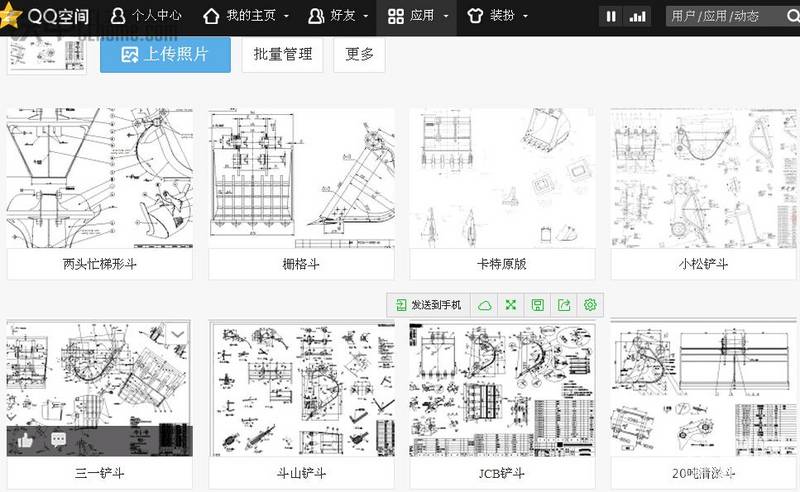This screenshot has width=800, height=492.
Task: Click the 栅格斗 caption
Action: 301,264
